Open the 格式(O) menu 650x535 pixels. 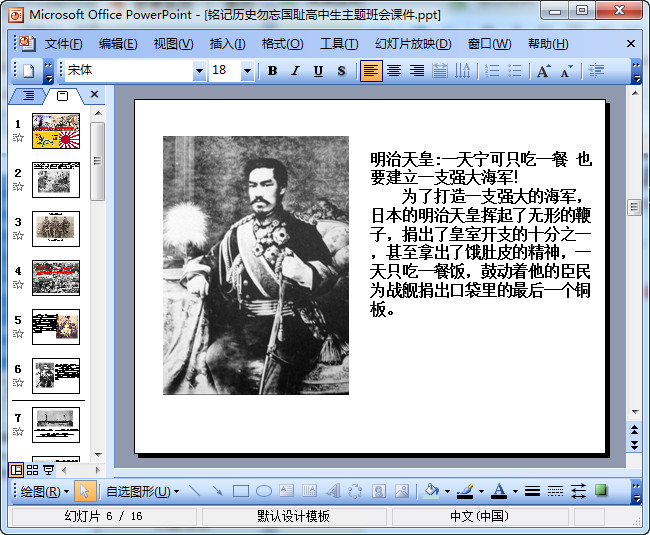[282, 44]
